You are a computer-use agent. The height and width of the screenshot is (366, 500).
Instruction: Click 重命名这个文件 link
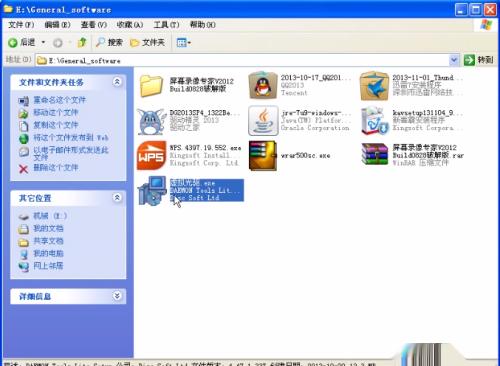60,100
